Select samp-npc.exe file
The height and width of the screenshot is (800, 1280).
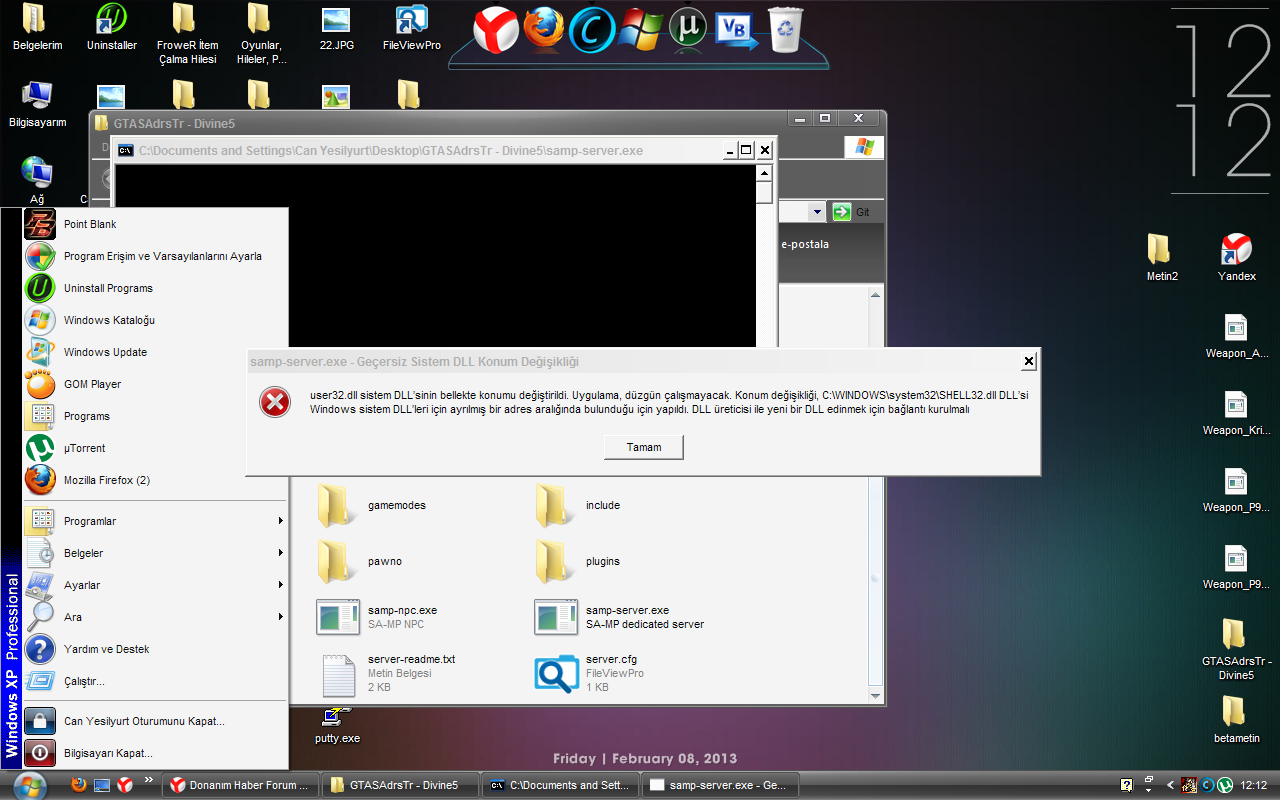(378, 617)
